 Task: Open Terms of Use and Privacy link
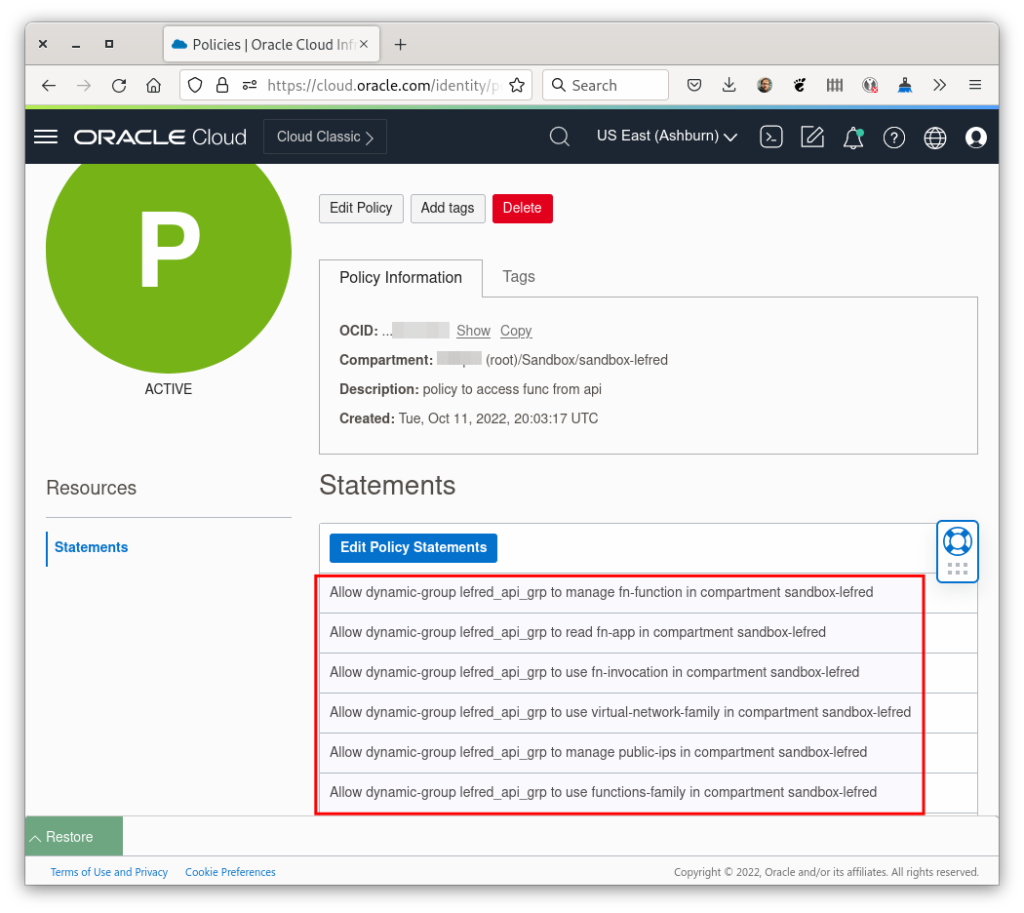point(109,872)
